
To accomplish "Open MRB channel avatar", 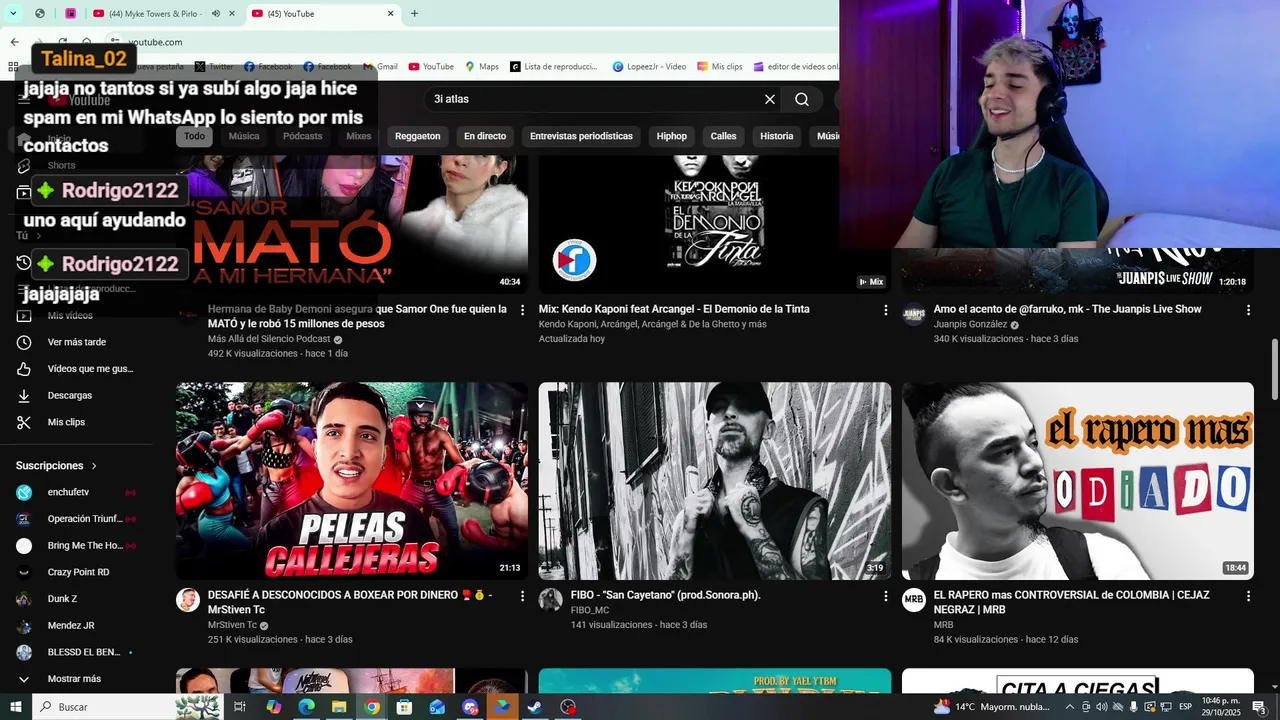I will pyautogui.click(x=914, y=600).
